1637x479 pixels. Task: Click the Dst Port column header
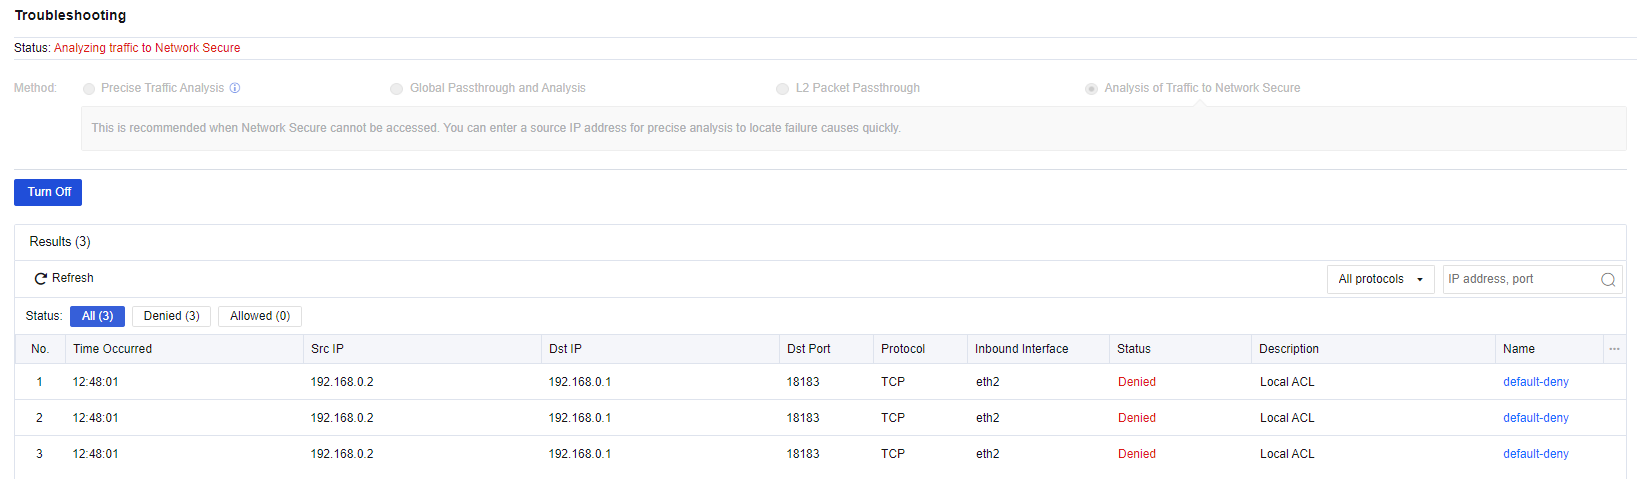click(808, 349)
